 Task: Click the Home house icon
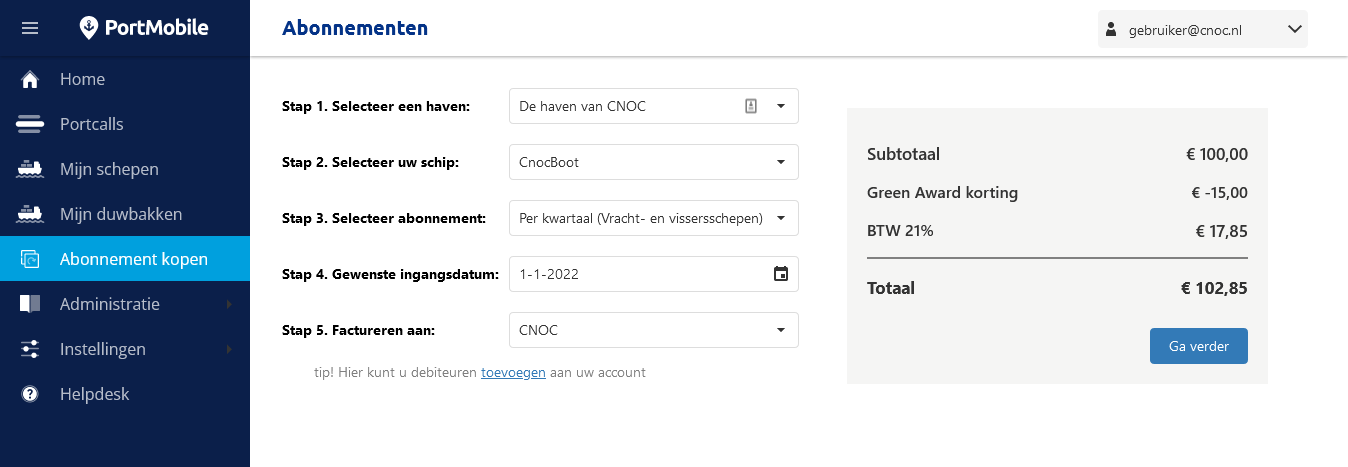tap(30, 80)
